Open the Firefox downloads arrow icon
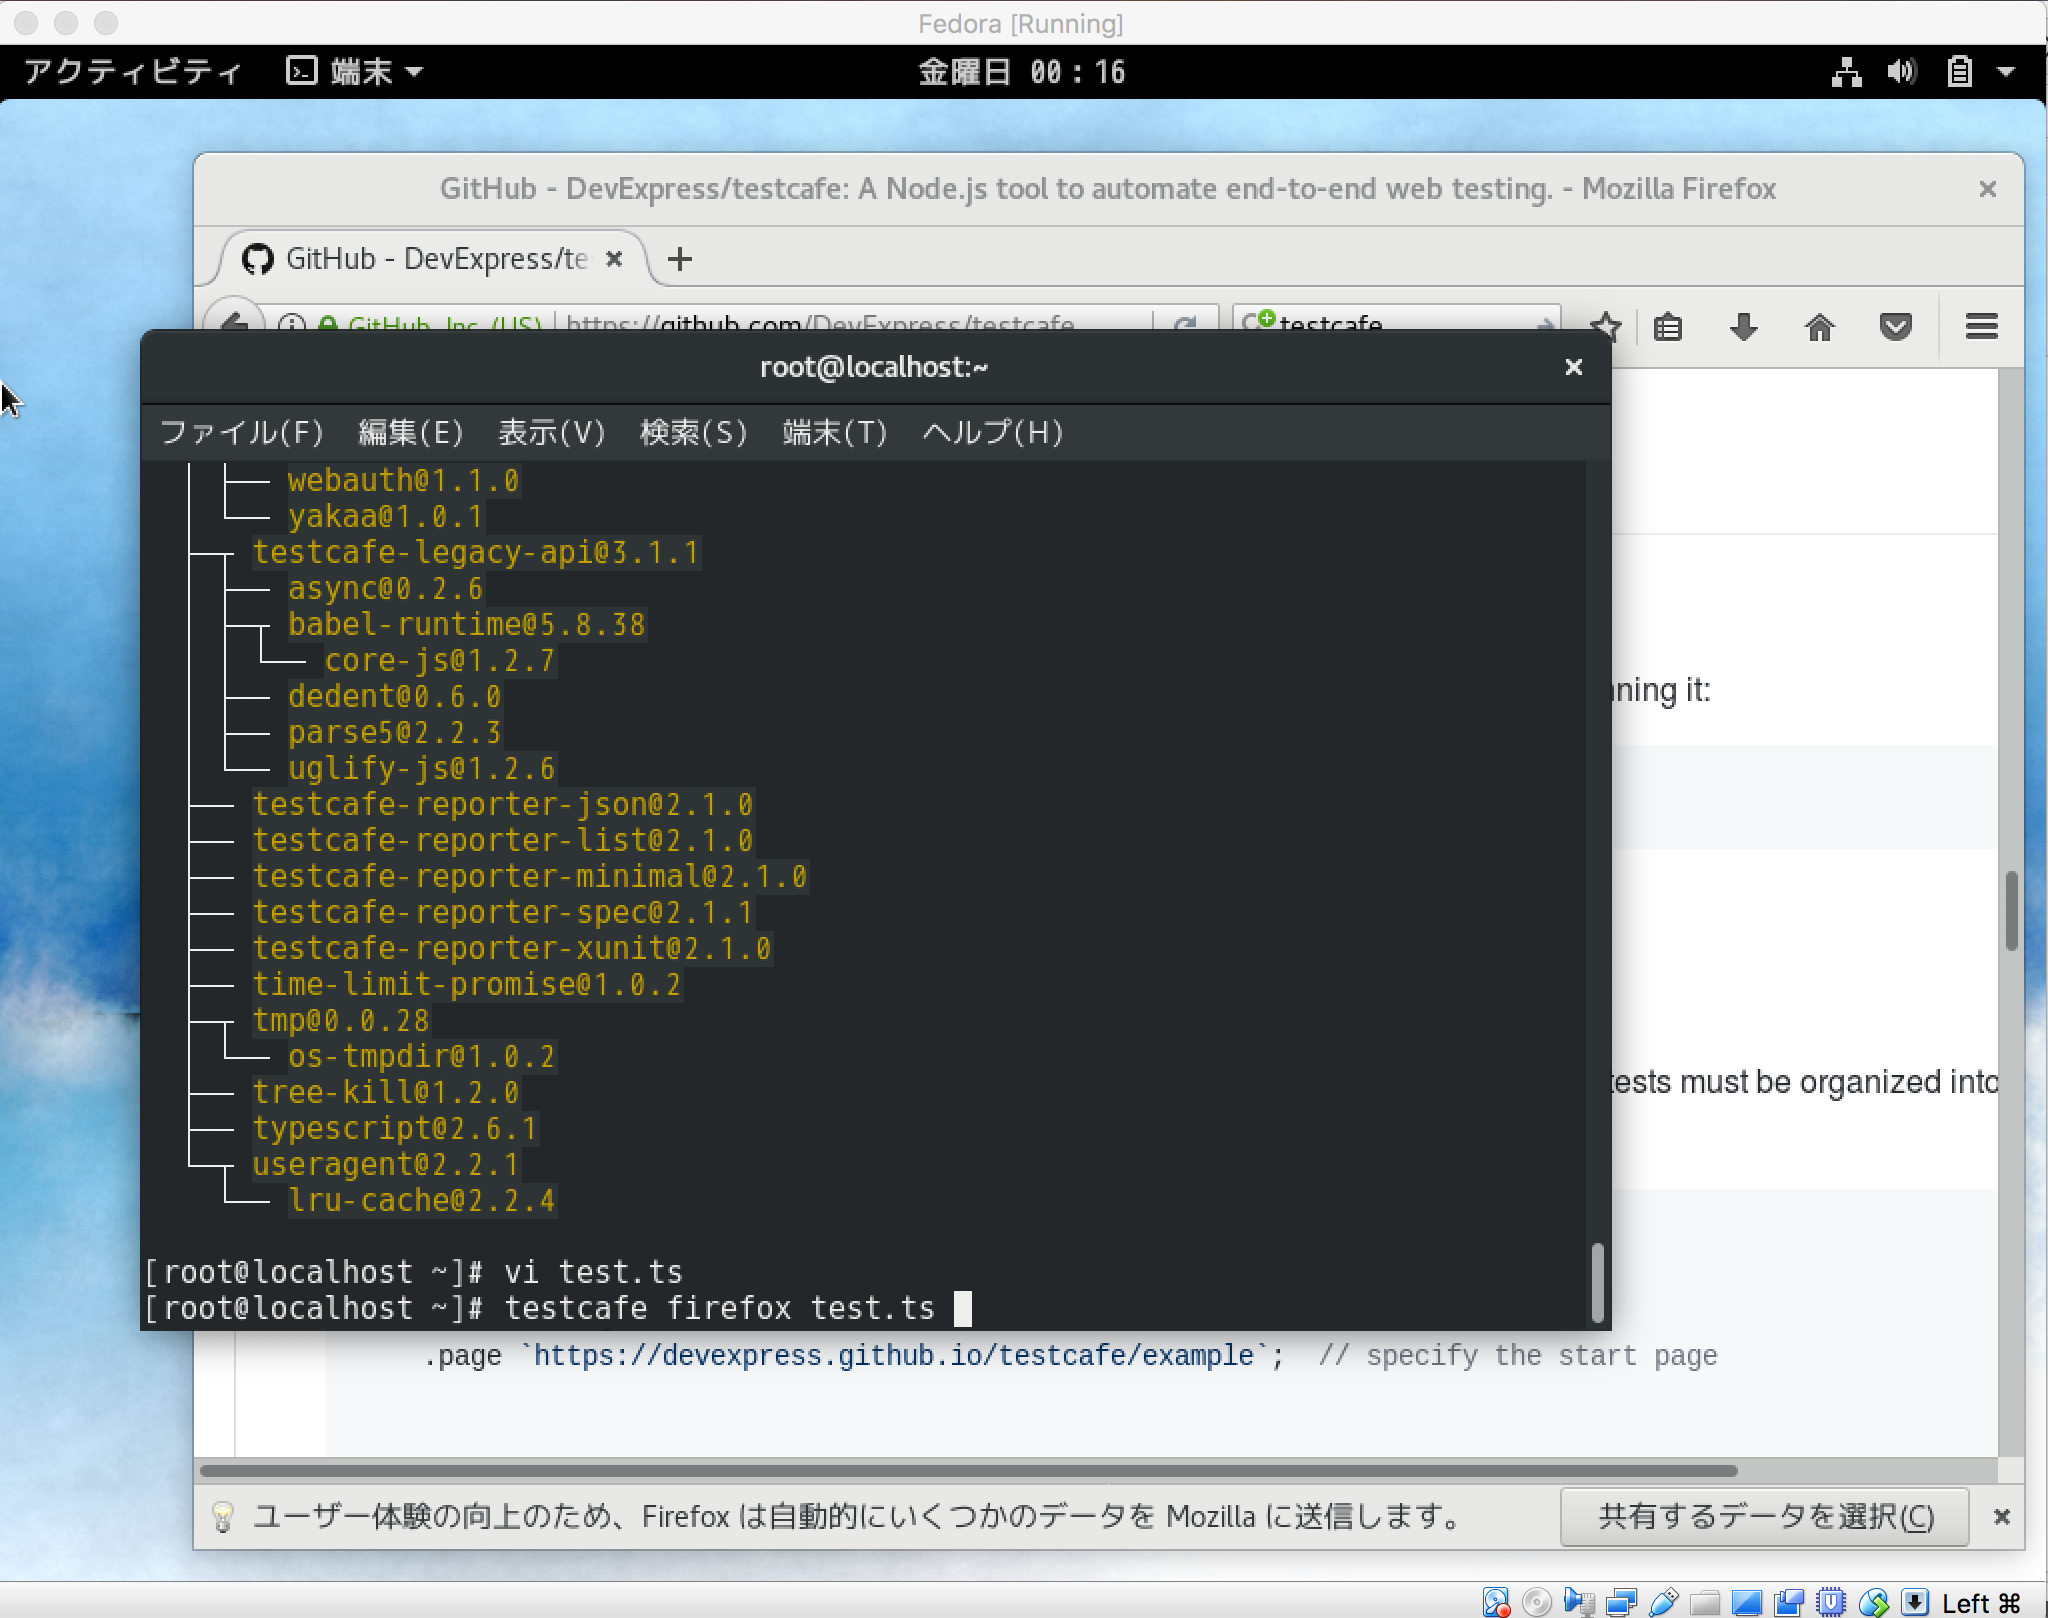This screenshot has width=2048, height=1618. [x=1743, y=327]
